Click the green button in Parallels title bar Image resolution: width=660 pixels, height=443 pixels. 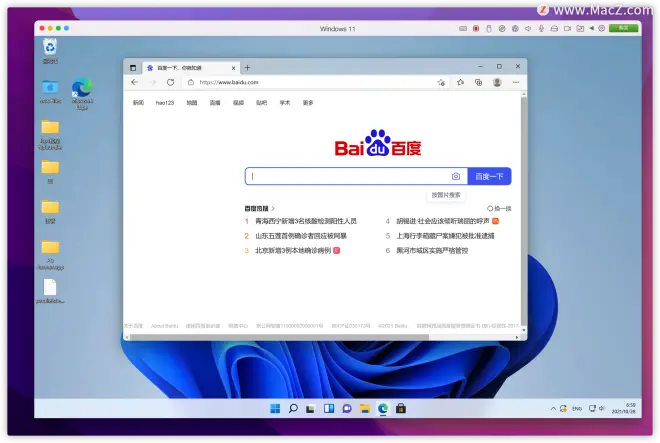[x=623, y=28]
